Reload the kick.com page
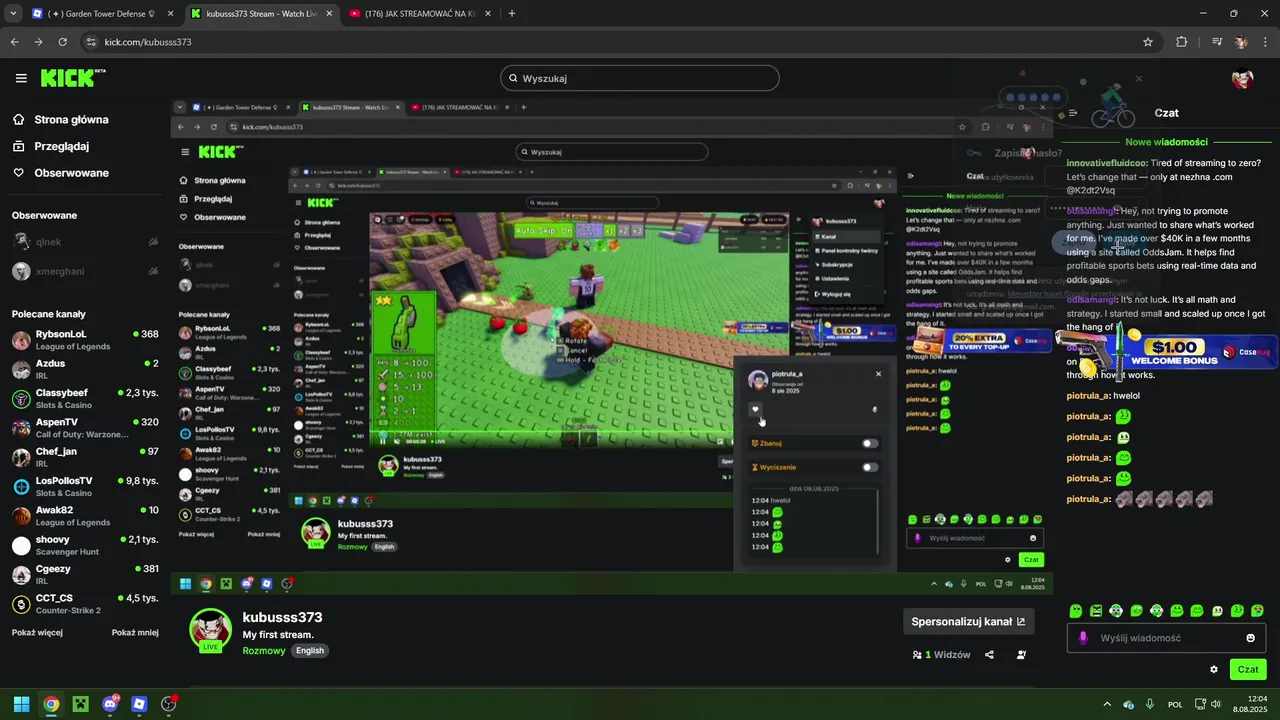Image resolution: width=1280 pixels, height=720 pixels. 62,42
